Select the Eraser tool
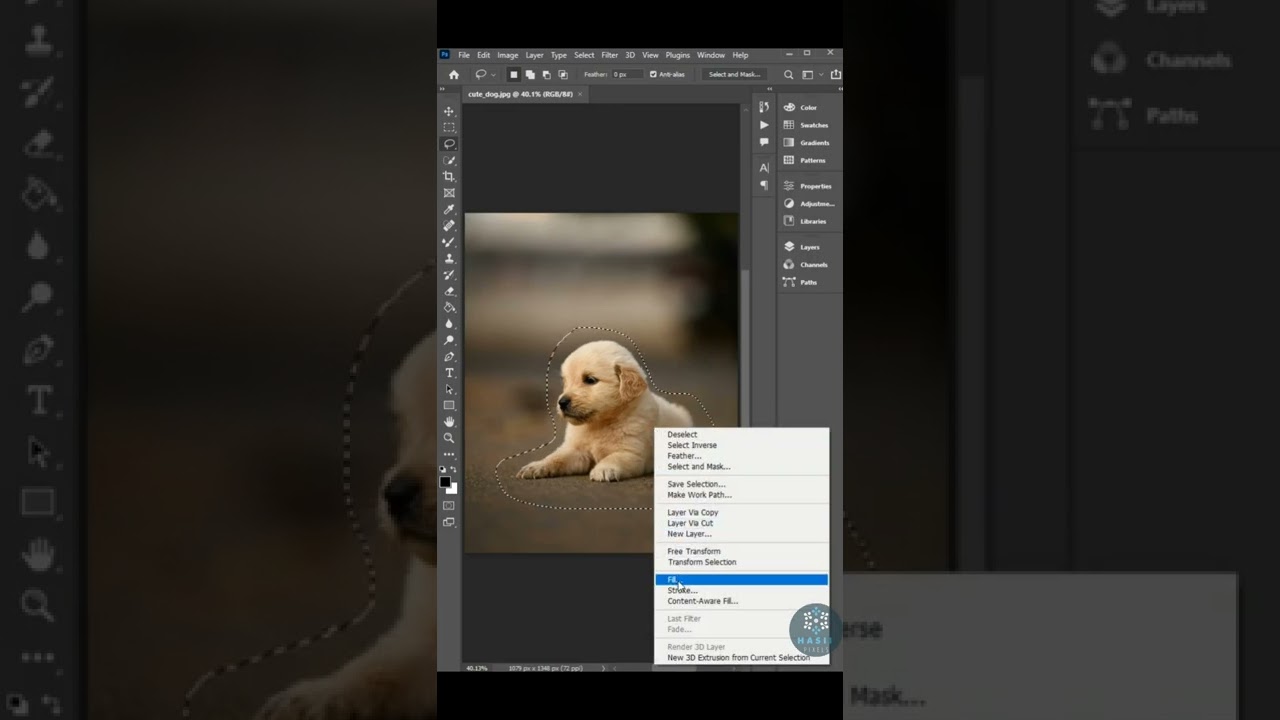The width and height of the screenshot is (1280, 720). point(449,291)
